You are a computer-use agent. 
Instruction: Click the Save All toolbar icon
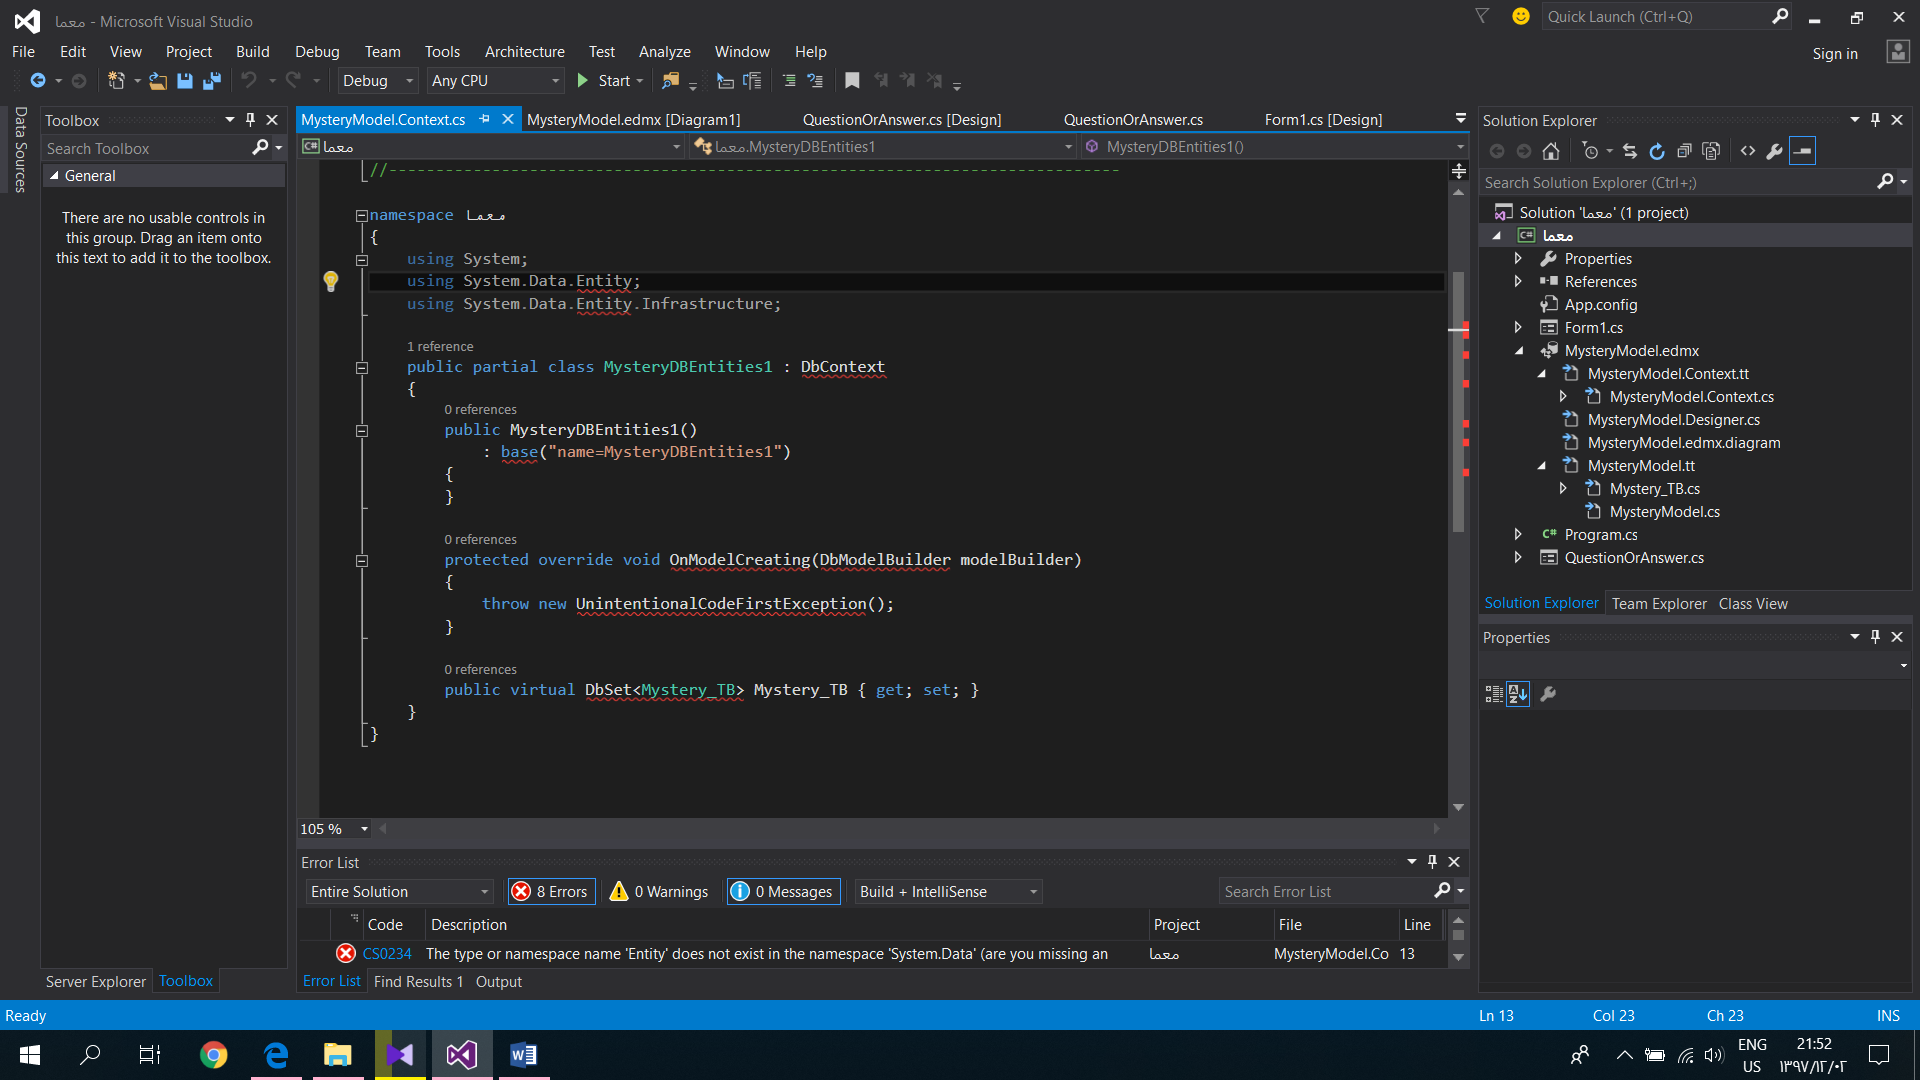click(x=212, y=81)
